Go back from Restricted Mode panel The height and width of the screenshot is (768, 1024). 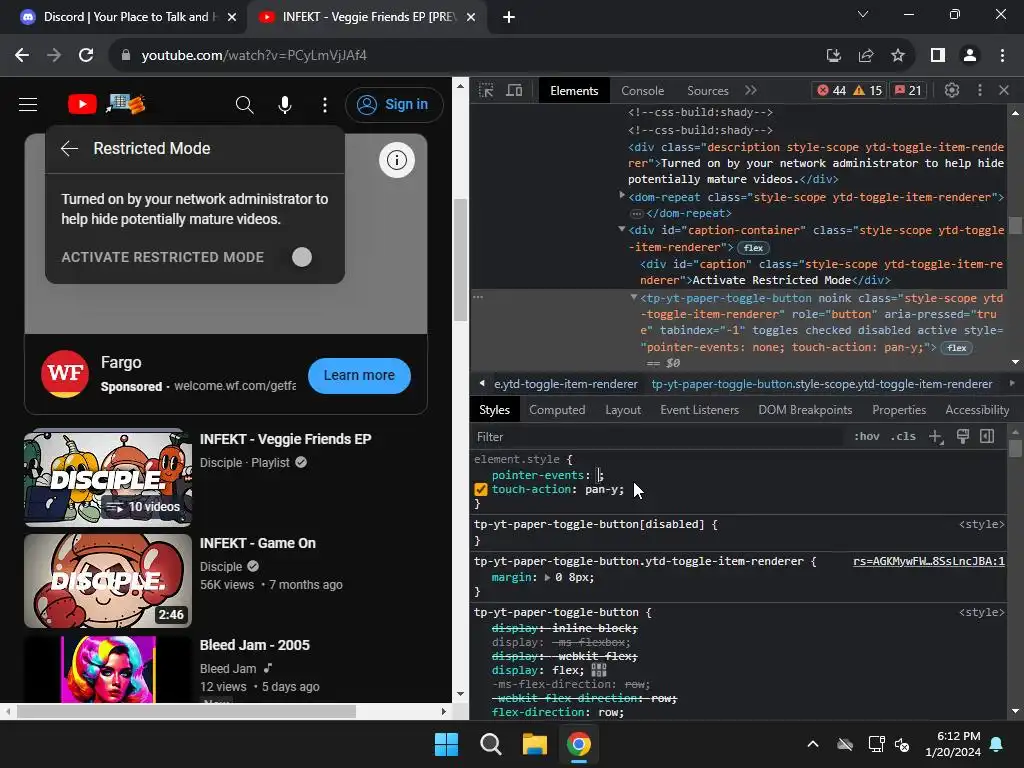pyautogui.click(x=69, y=148)
